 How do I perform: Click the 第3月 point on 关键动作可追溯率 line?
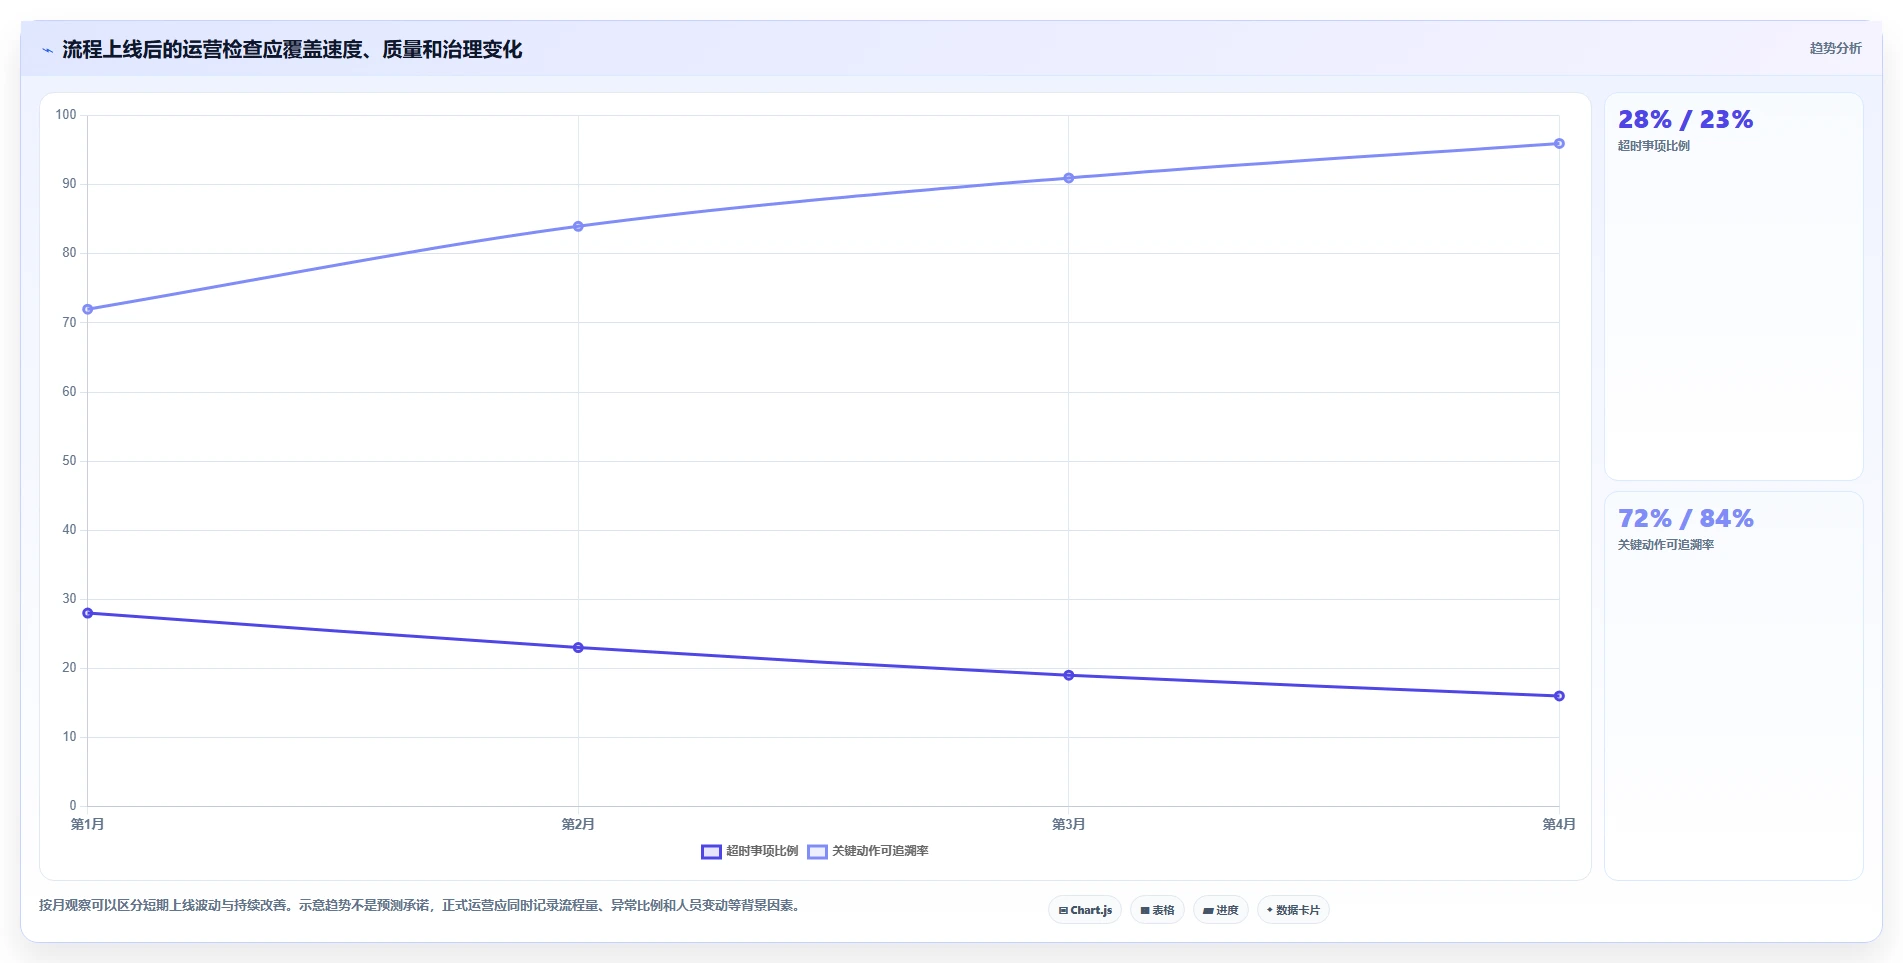click(1069, 178)
